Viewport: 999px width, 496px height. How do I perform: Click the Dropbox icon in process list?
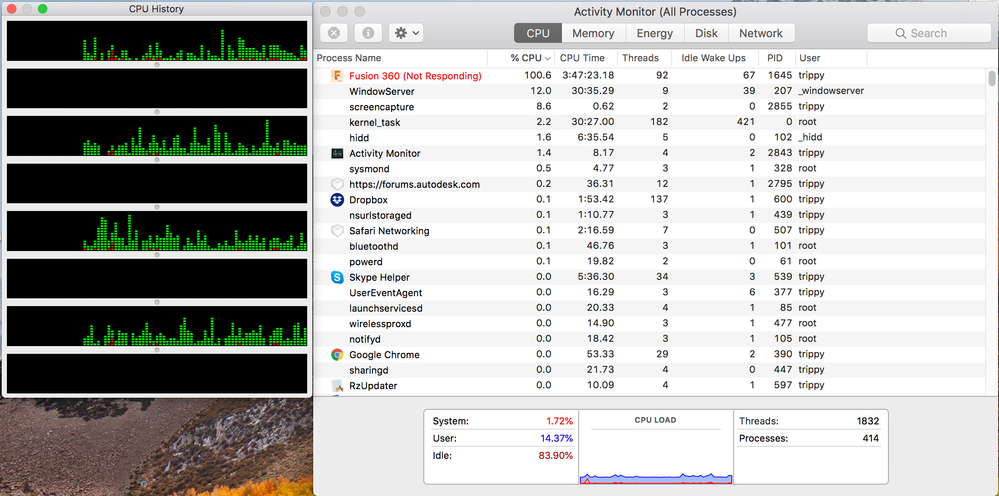coord(337,199)
